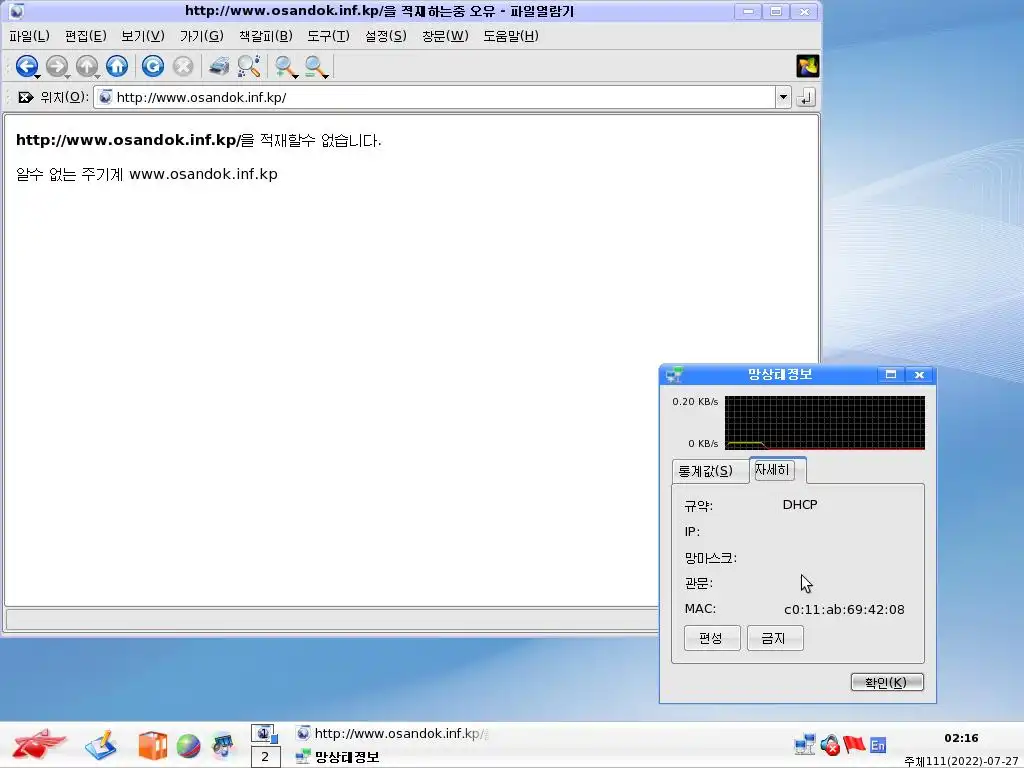Click the 관문: gateway label
This screenshot has height=768, width=1024.
(x=698, y=583)
